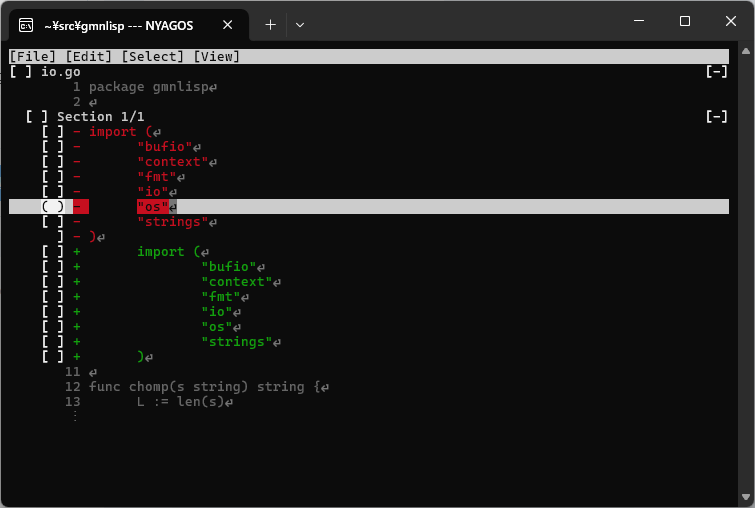Click the scrollbar down arrow
This screenshot has width=755, height=508.
pyautogui.click(x=746, y=496)
